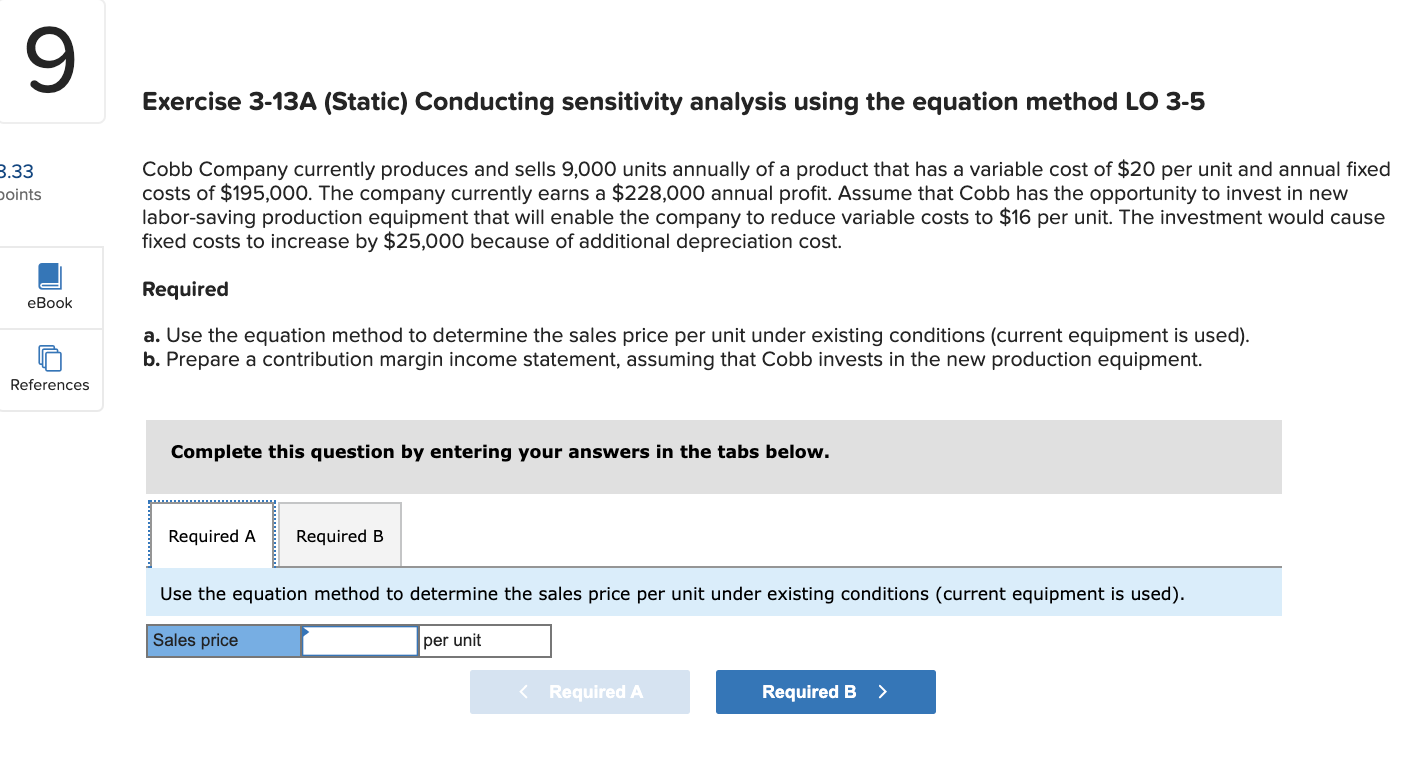Screen dimensions: 1420x760
Task: Click the Exercise 3-13A title heading
Action: pyautogui.click(x=673, y=101)
